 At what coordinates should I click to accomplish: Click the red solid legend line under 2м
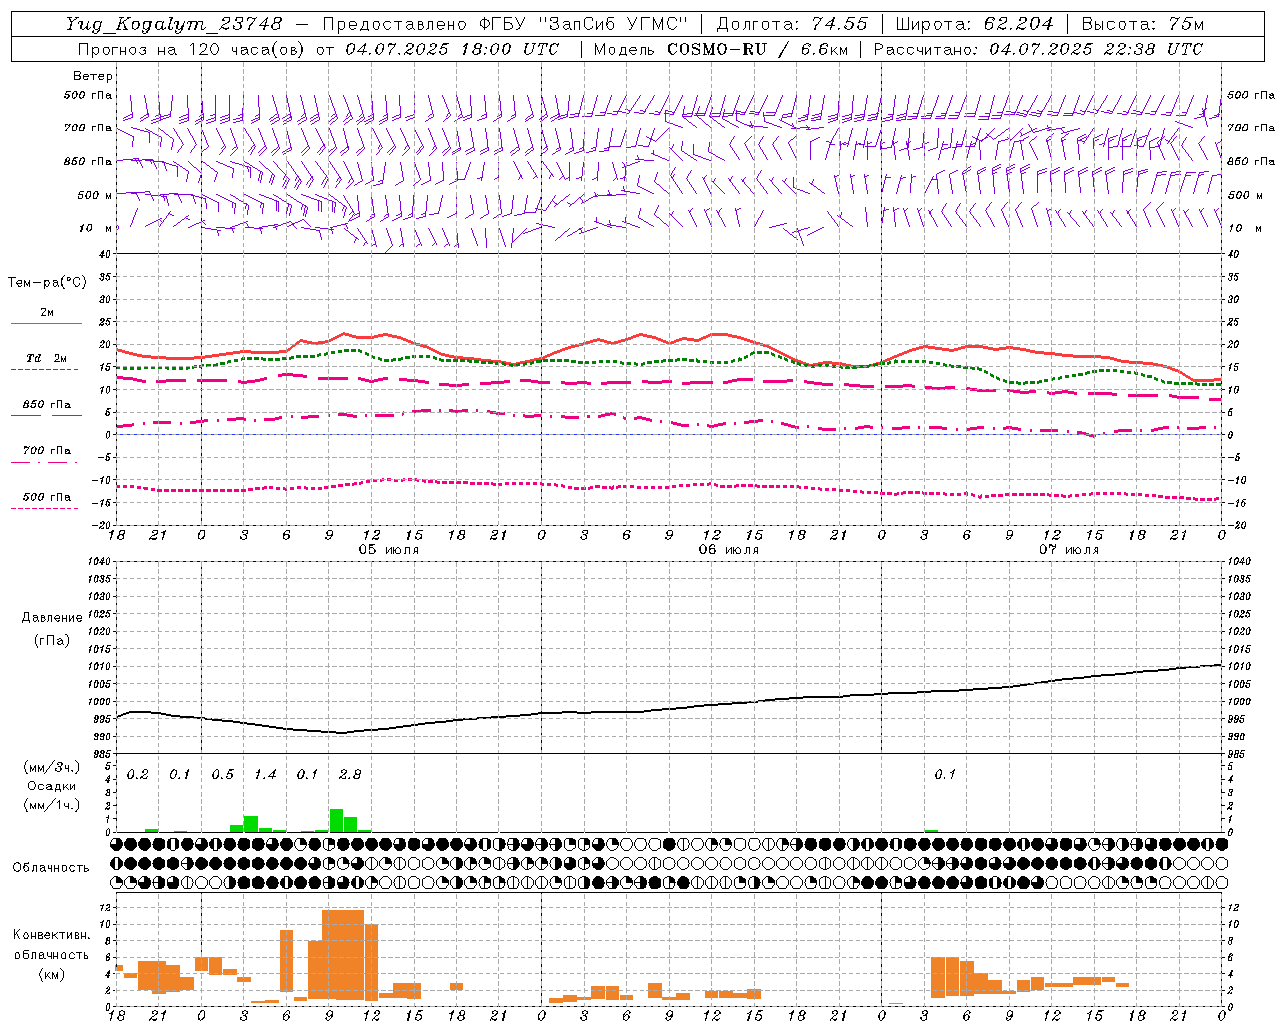click(46, 323)
